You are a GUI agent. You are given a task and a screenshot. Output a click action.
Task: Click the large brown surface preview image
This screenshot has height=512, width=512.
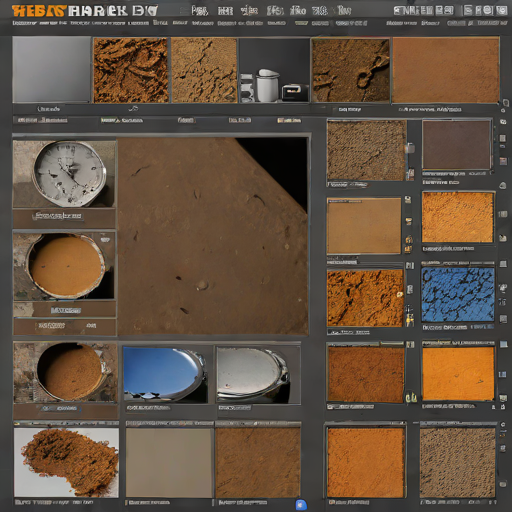(213, 236)
